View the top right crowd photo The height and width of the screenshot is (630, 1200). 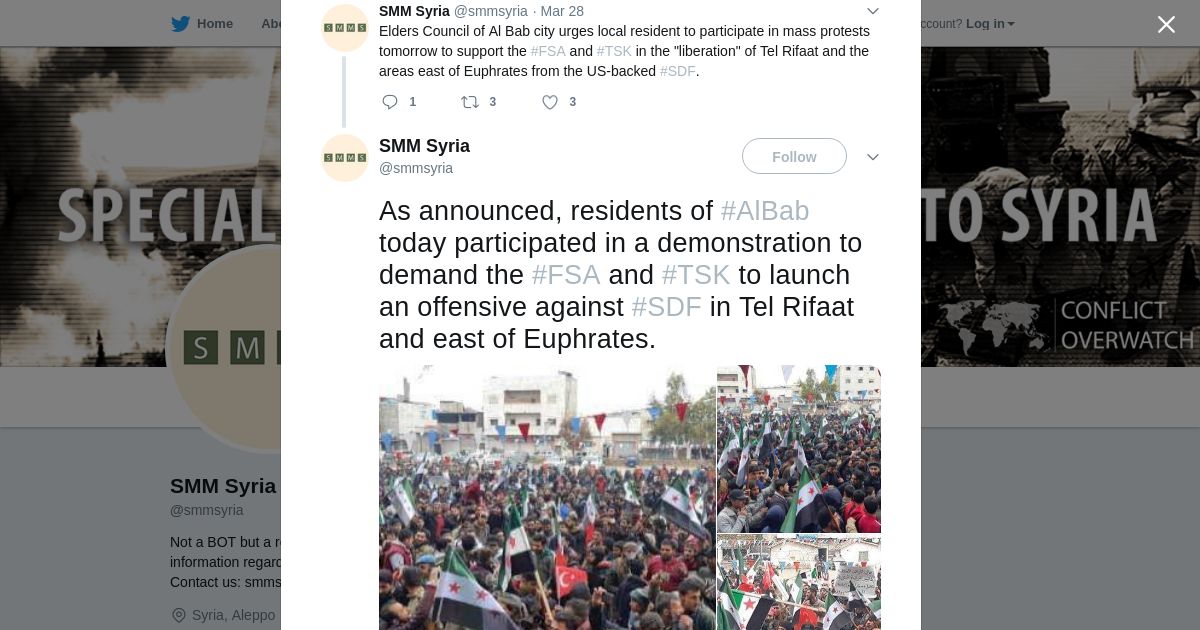pyautogui.click(x=799, y=448)
